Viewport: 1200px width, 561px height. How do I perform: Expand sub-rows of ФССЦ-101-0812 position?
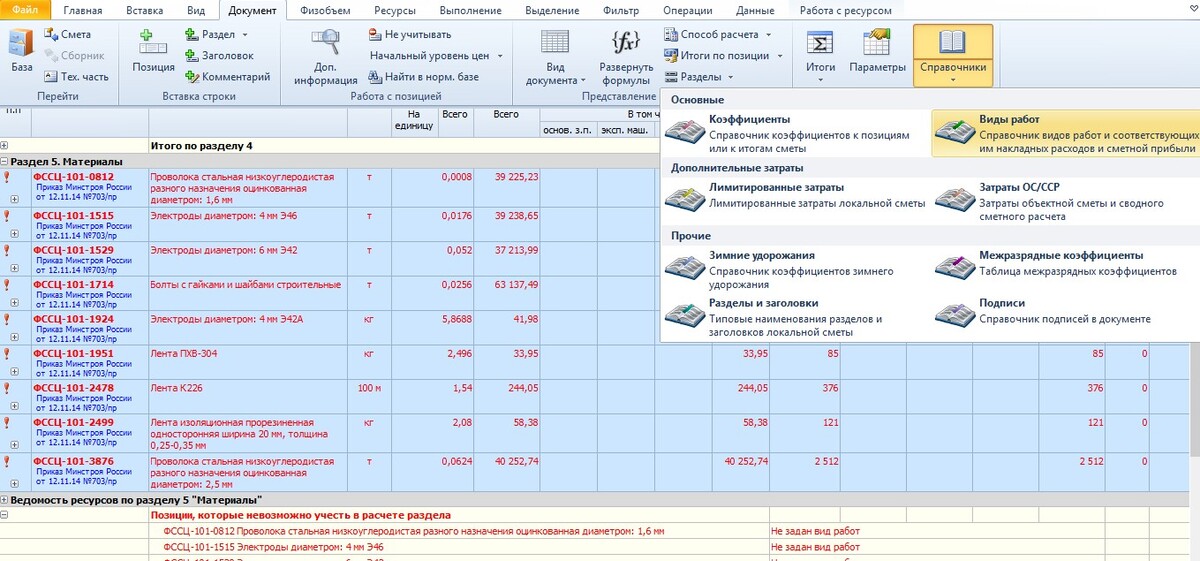15,199
